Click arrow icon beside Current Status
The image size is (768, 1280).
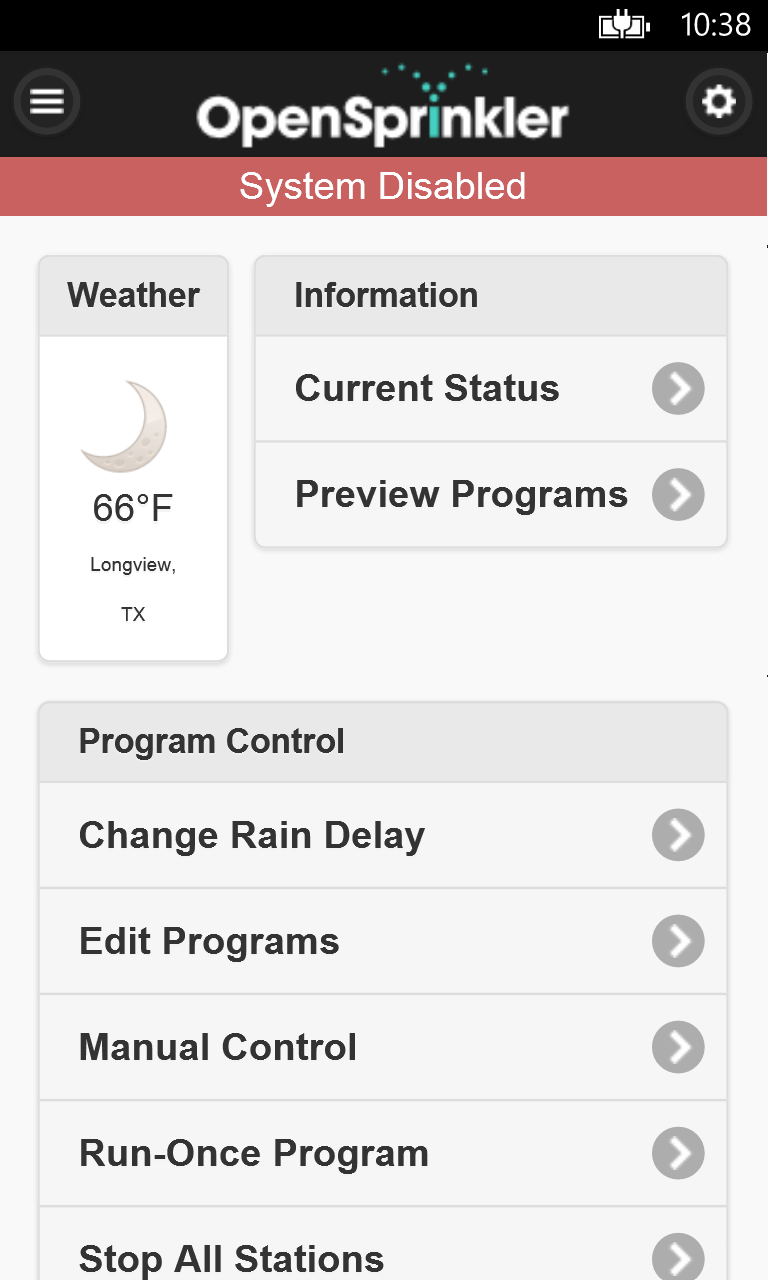[x=678, y=389]
